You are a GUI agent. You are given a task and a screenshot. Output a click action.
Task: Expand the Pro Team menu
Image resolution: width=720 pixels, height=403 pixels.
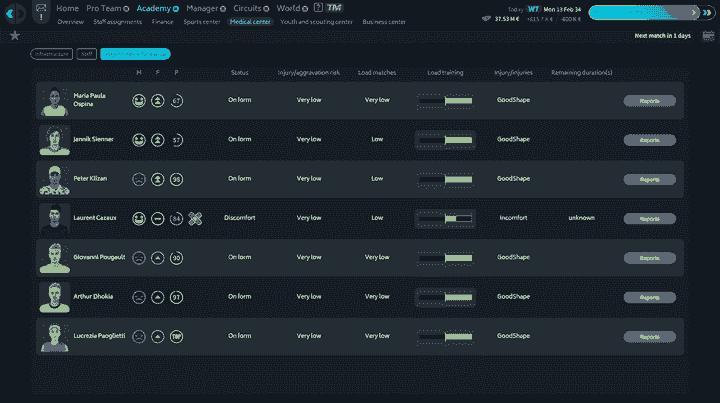coord(108,8)
